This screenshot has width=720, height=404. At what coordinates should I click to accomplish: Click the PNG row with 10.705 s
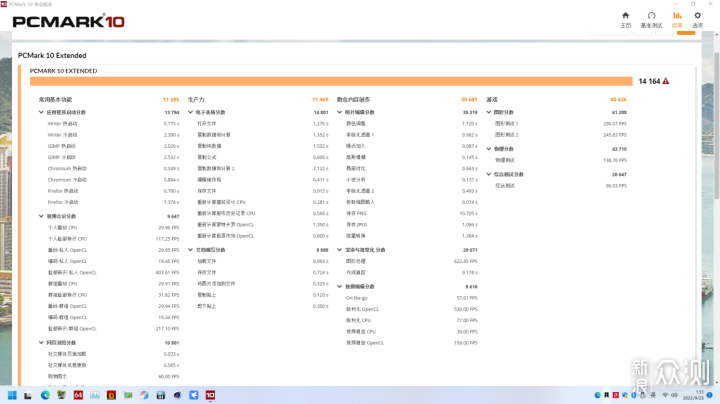[411, 213]
